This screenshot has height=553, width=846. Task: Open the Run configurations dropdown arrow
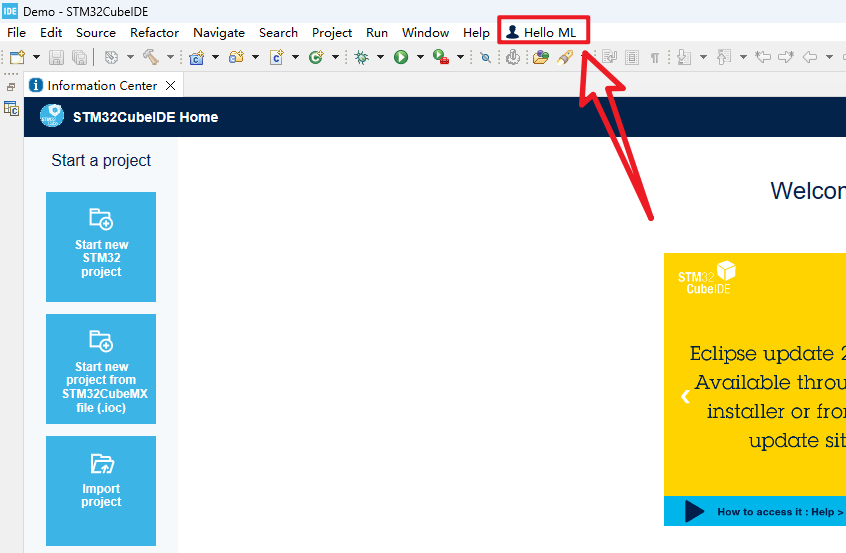[420, 57]
